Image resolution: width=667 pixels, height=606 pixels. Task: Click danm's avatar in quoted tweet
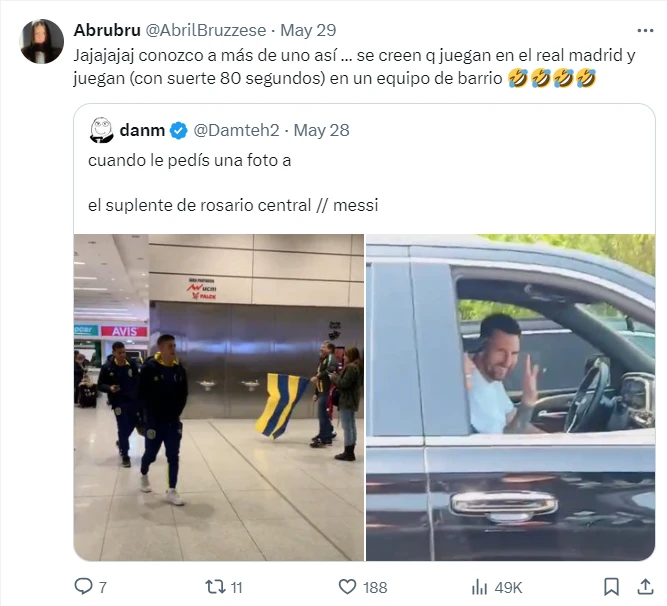tap(102, 130)
